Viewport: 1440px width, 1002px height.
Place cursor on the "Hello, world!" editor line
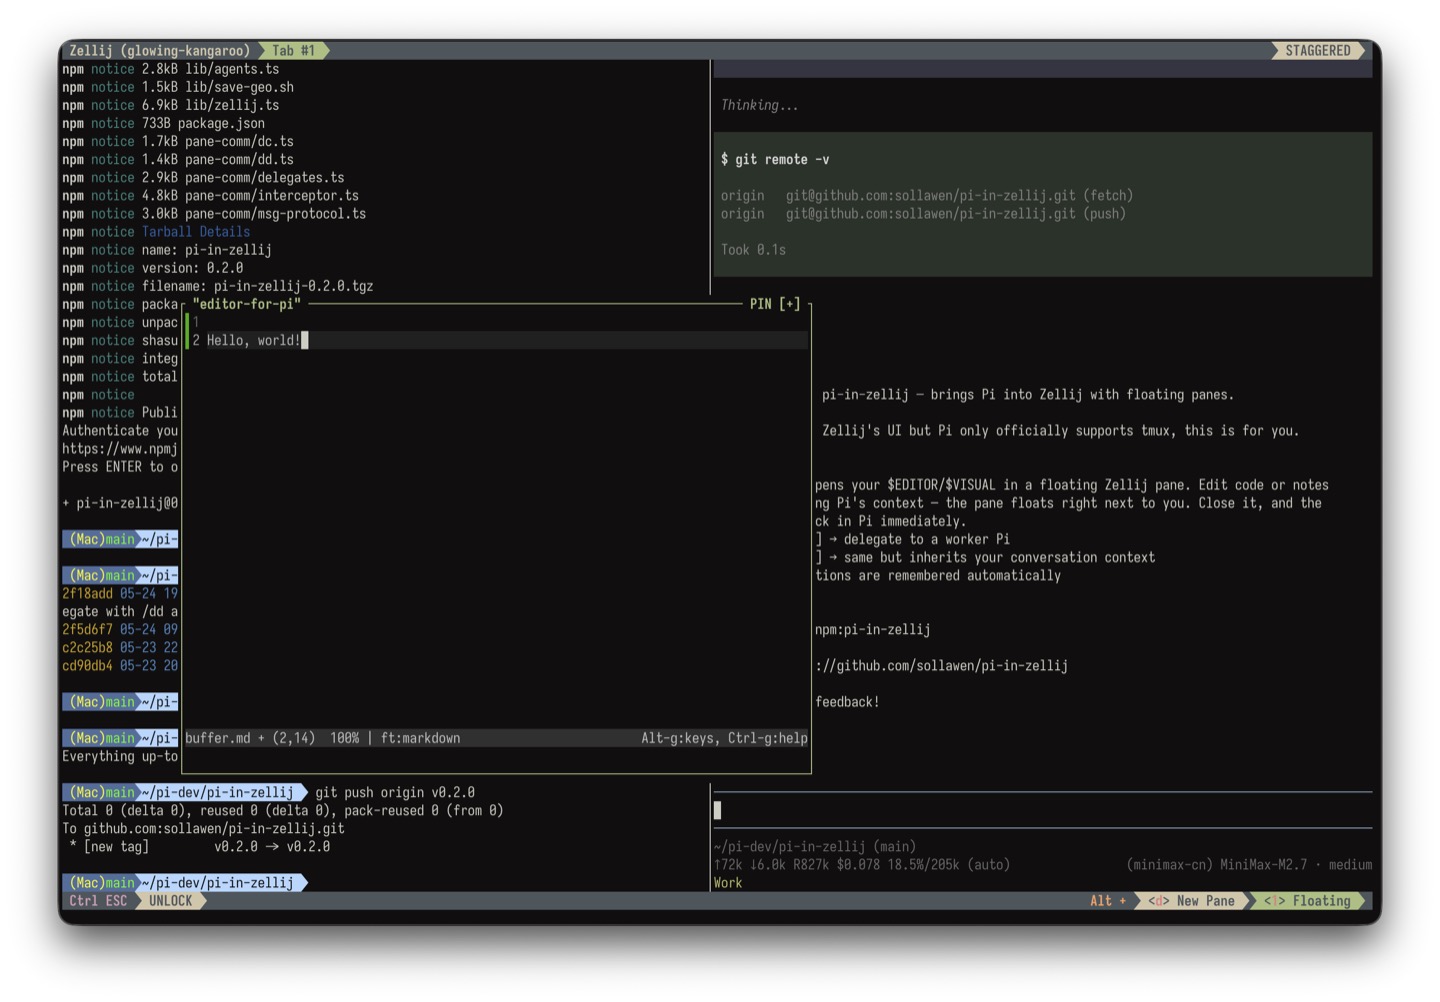[497, 340]
